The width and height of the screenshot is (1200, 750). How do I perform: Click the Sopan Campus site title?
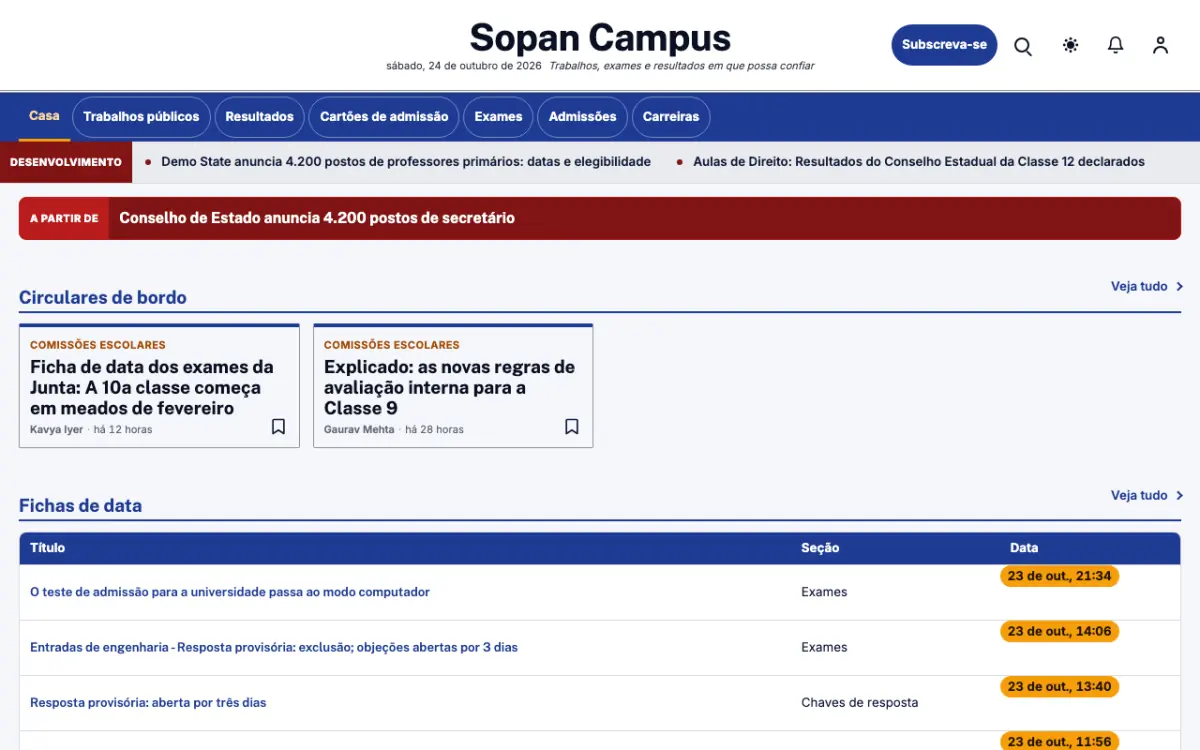coord(600,38)
